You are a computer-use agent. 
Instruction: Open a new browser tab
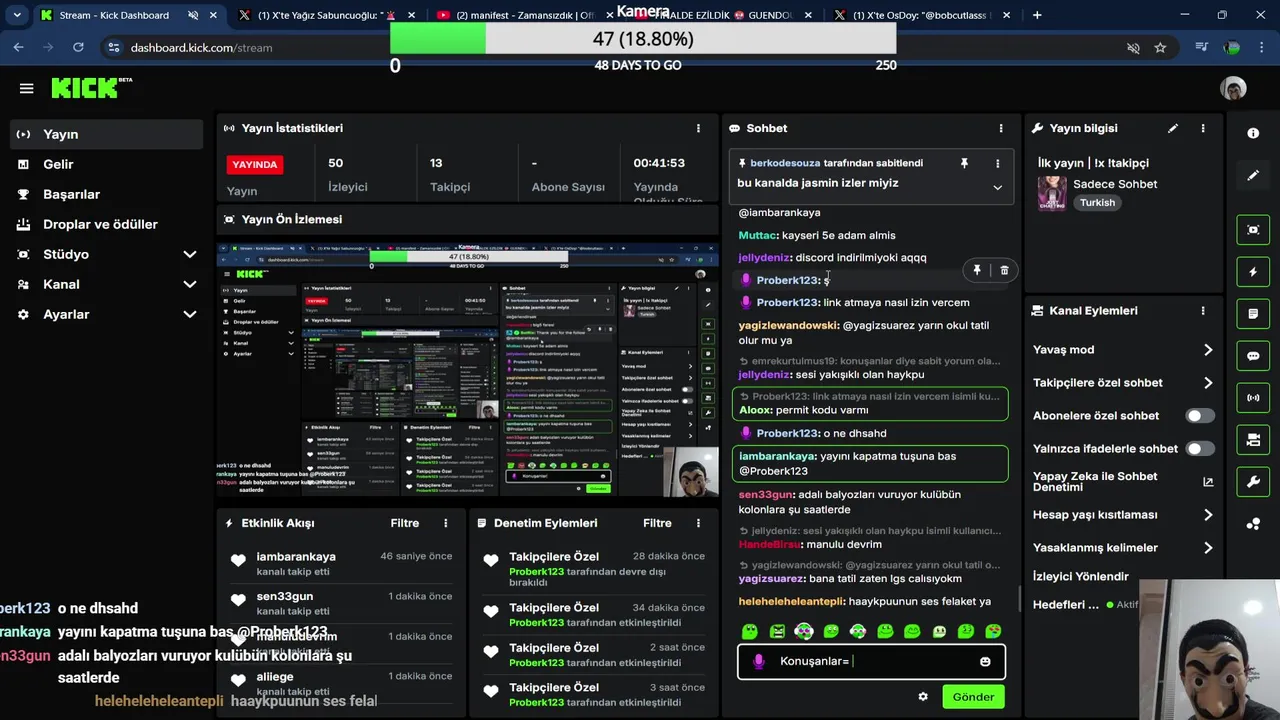coord(1037,15)
